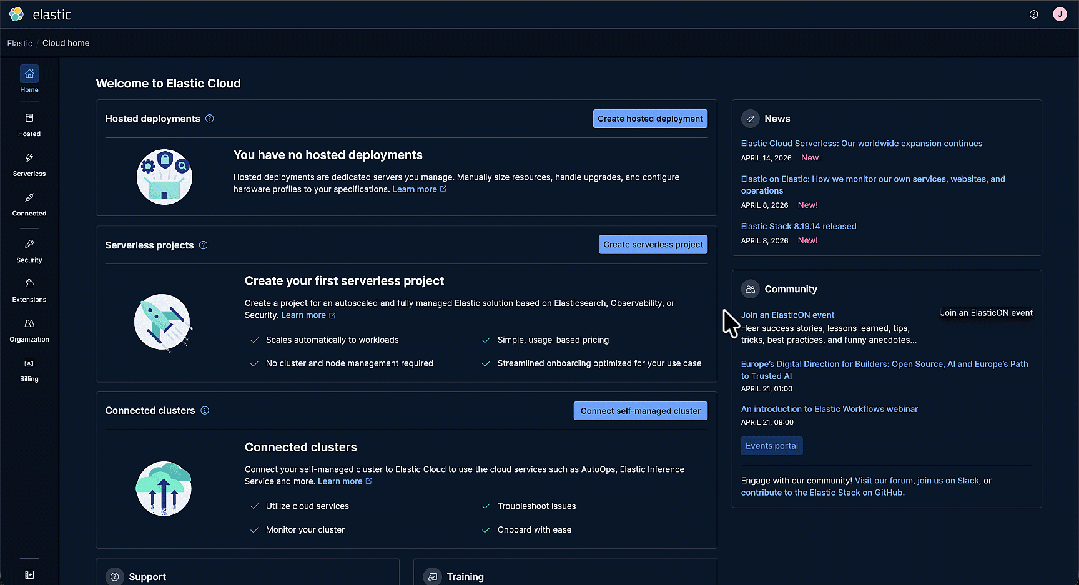
Task: Open Connected section in sidebar
Action: pos(30,204)
